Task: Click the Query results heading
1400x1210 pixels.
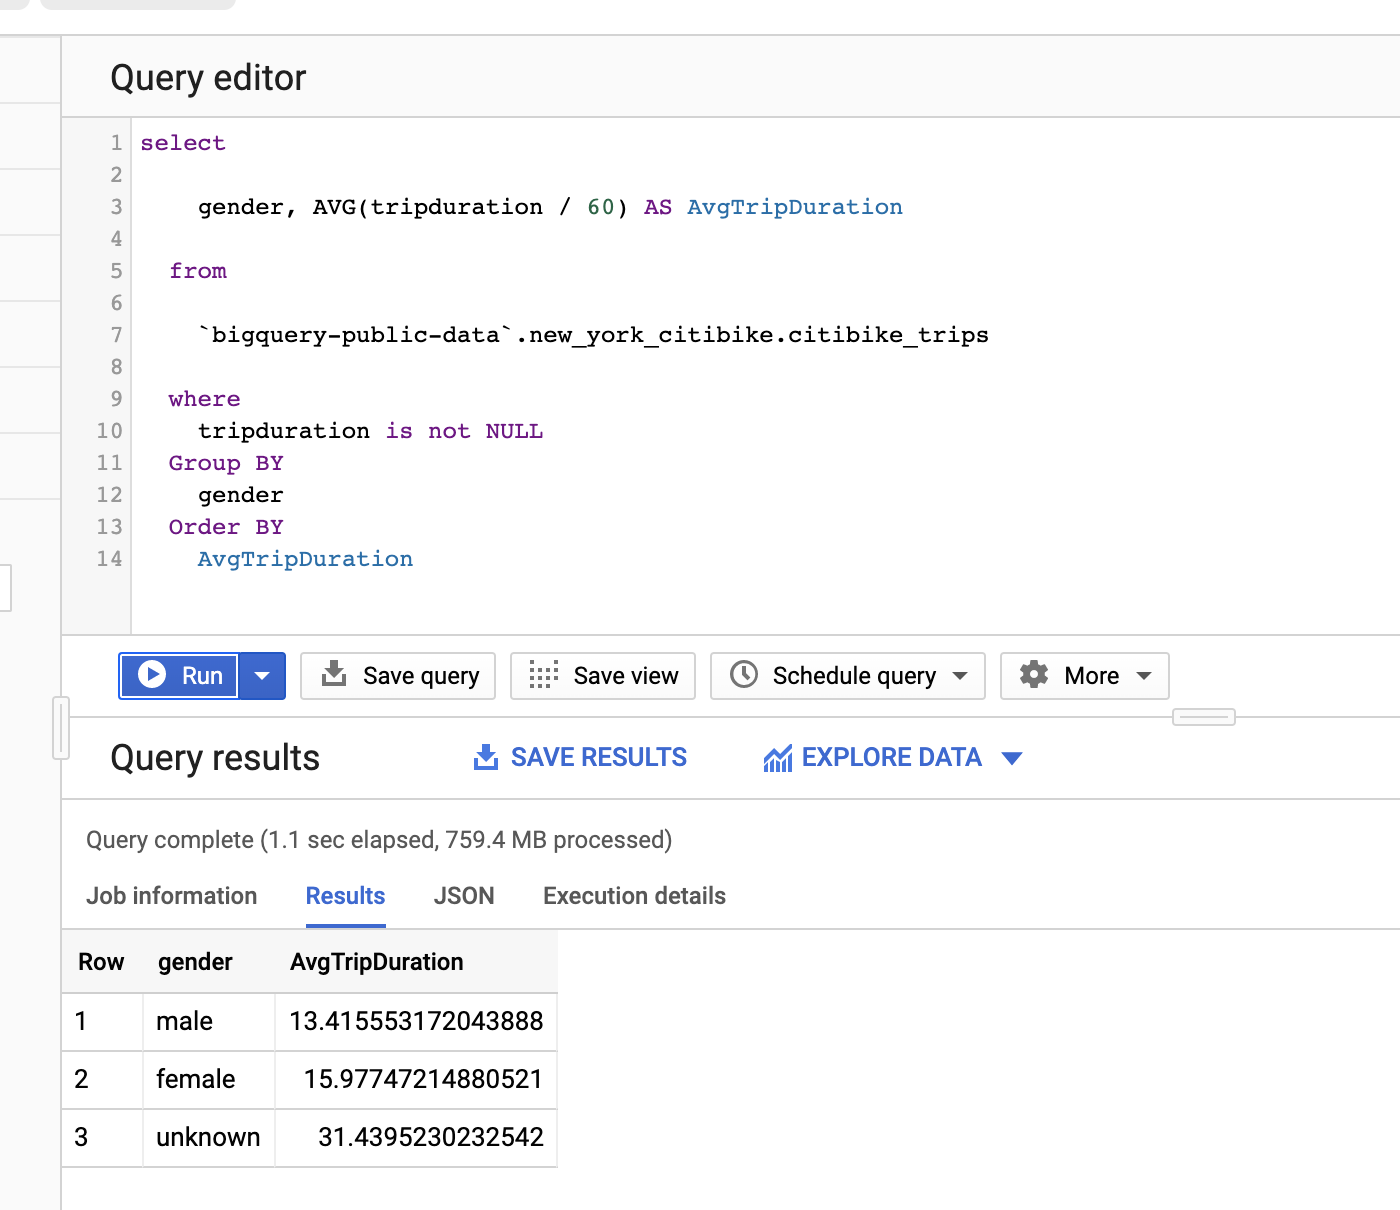Action: click(215, 758)
